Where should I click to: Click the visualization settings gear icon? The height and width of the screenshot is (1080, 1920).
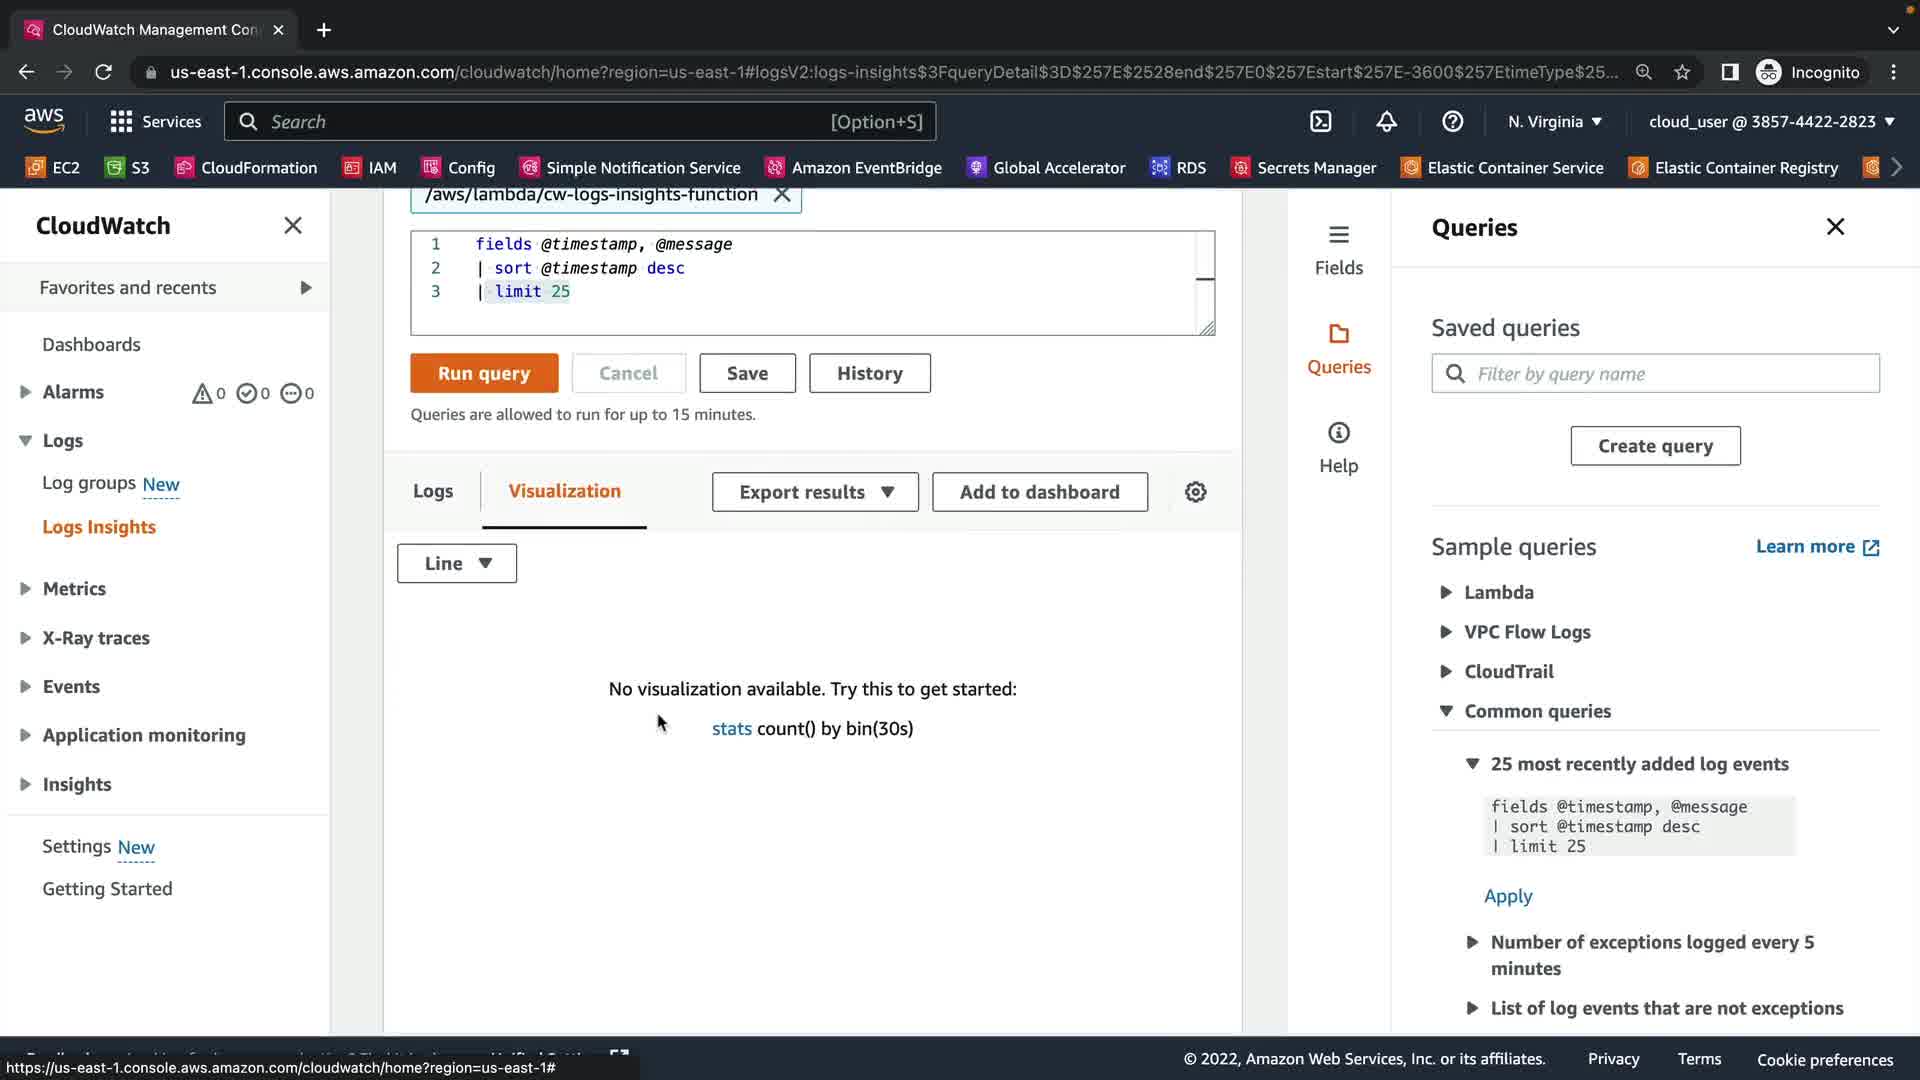[x=1195, y=492]
